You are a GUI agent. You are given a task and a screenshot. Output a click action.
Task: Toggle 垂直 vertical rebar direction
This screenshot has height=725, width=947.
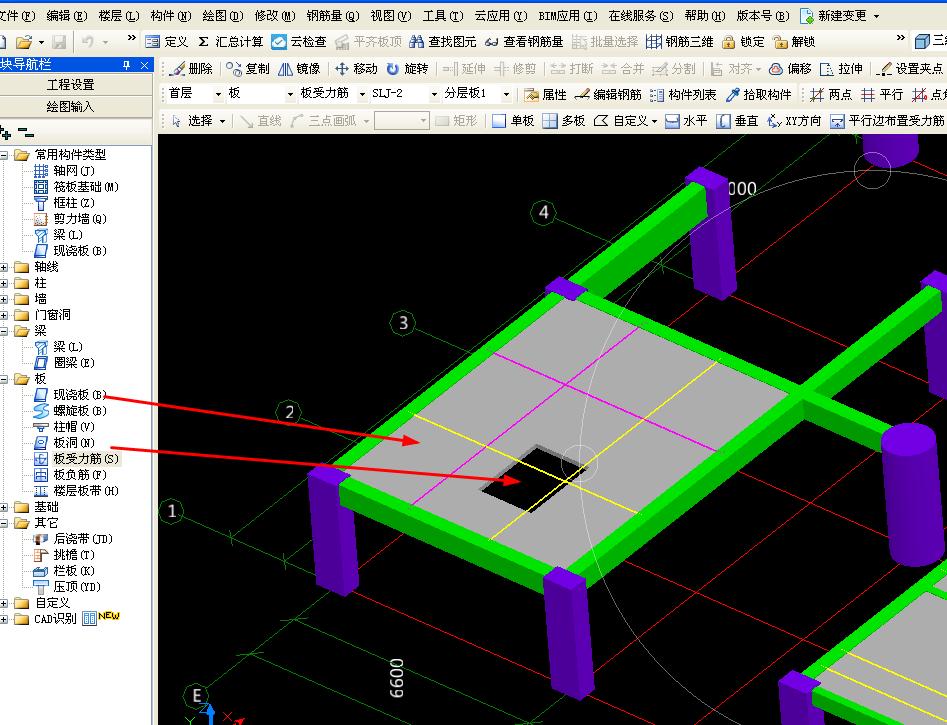pyautogui.click(x=737, y=121)
